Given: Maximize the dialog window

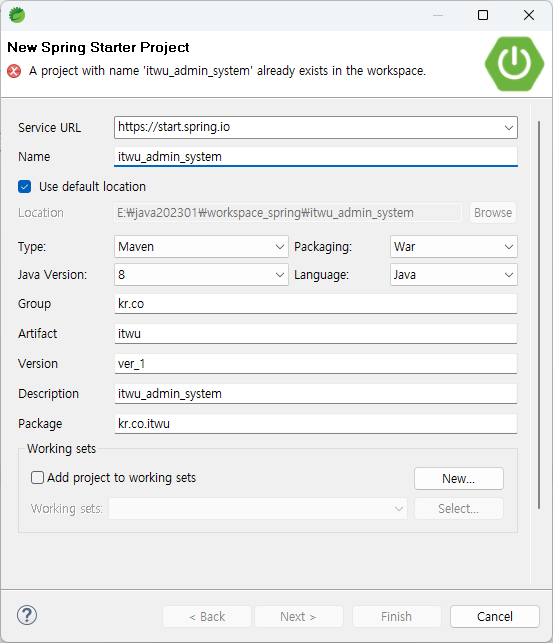Looking at the screenshot, I should pyautogui.click(x=483, y=15).
